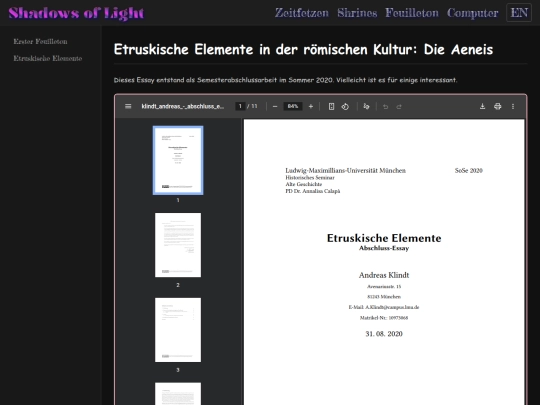
Task: Click the page number input field
Action: 240,106
